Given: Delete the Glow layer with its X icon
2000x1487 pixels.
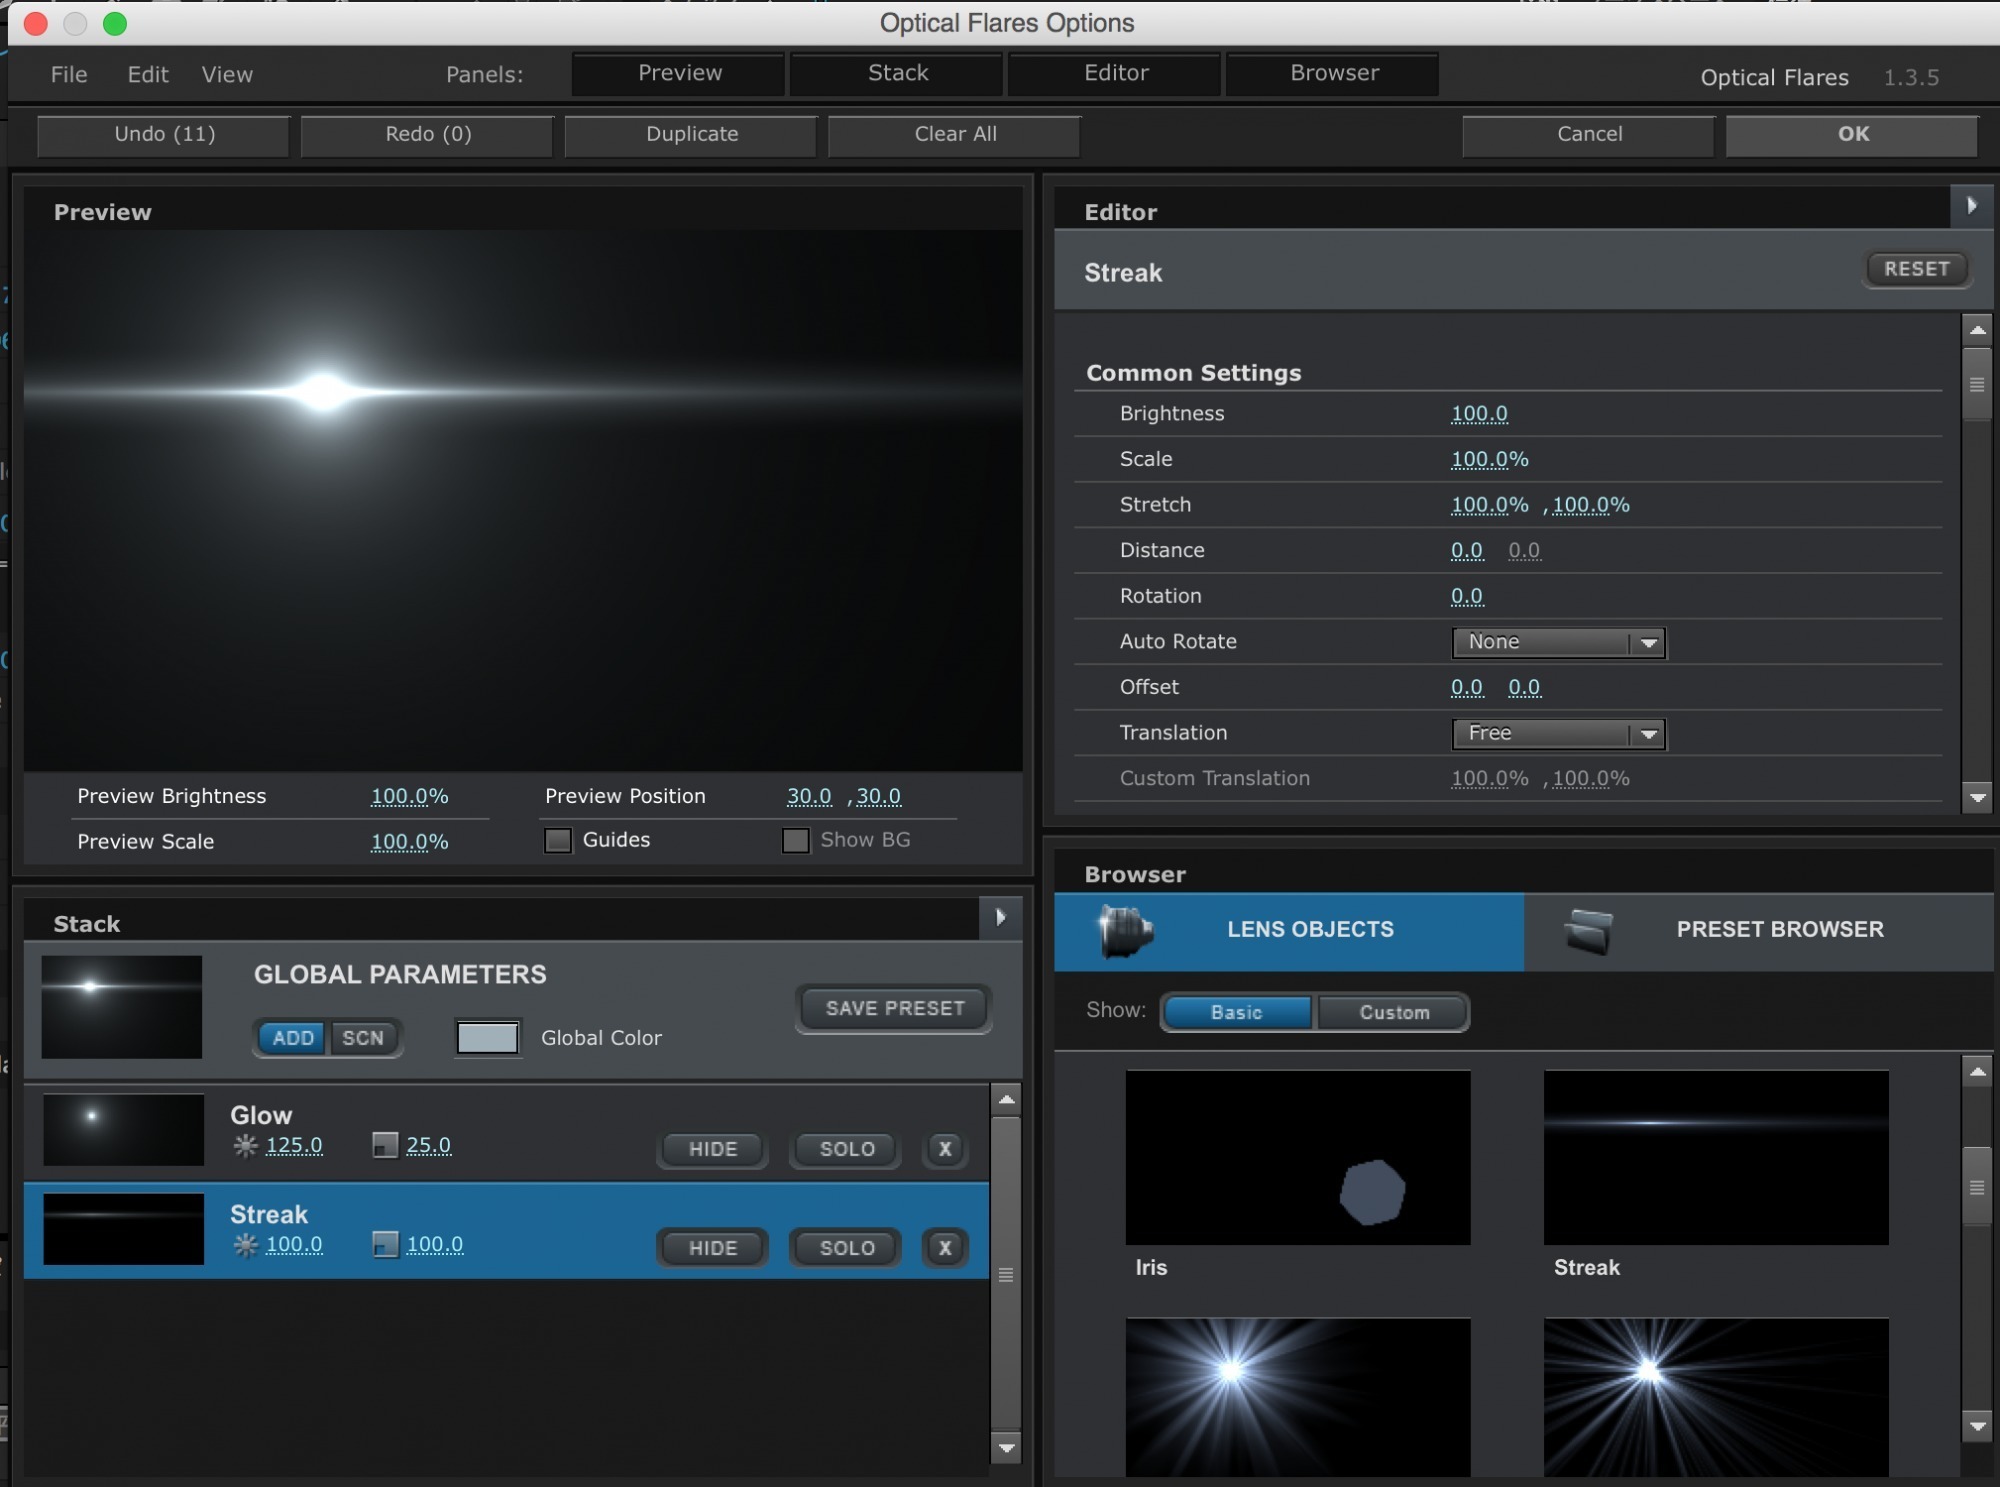Looking at the screenshot, I should coord(944,1149).
